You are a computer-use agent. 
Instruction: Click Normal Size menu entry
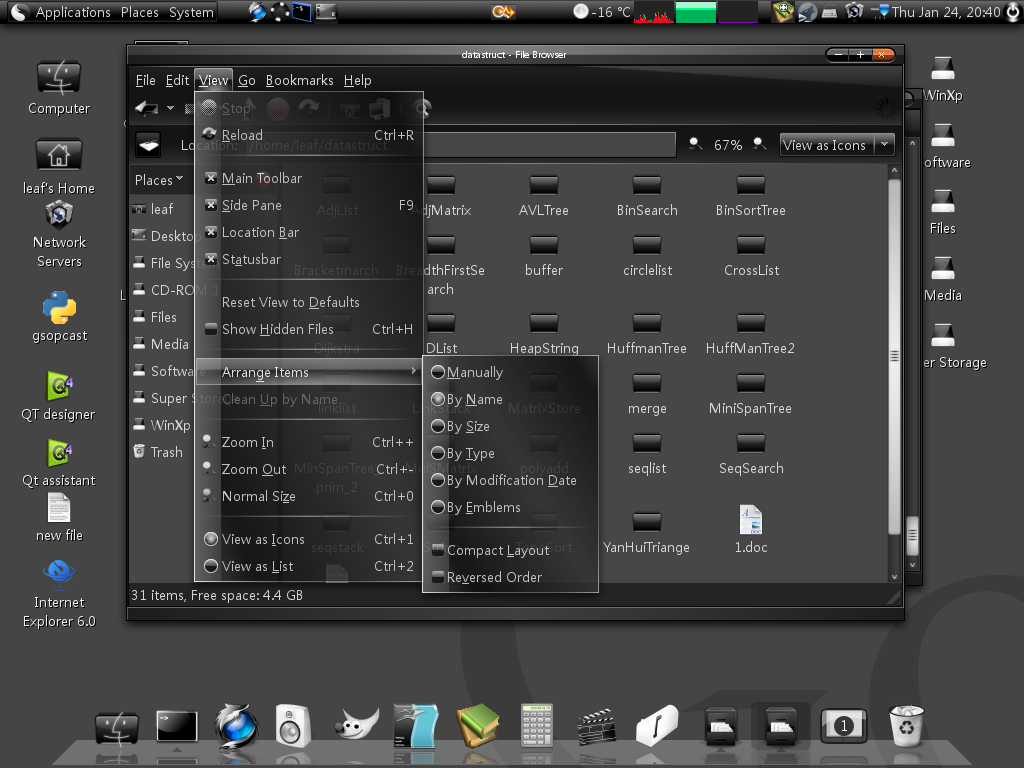308,496
